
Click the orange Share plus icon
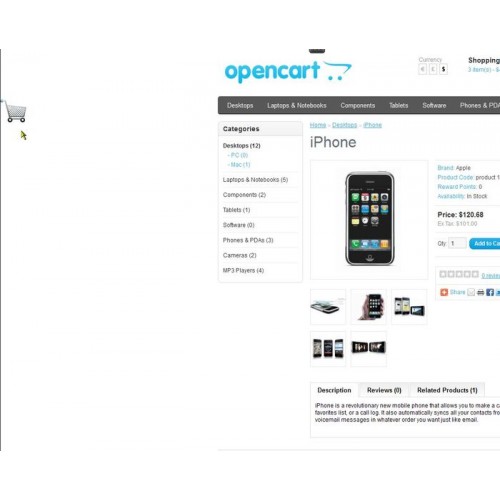(x=444, y=292)
